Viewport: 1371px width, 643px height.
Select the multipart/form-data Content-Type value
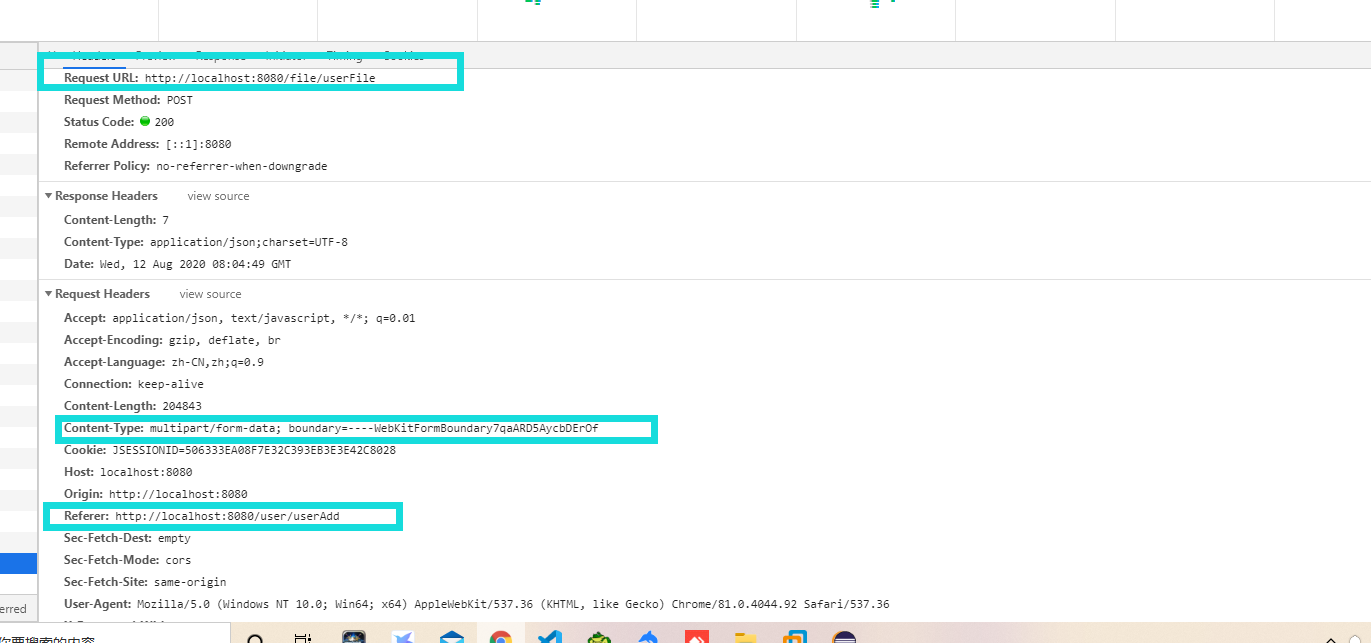(x=374, y=428)
